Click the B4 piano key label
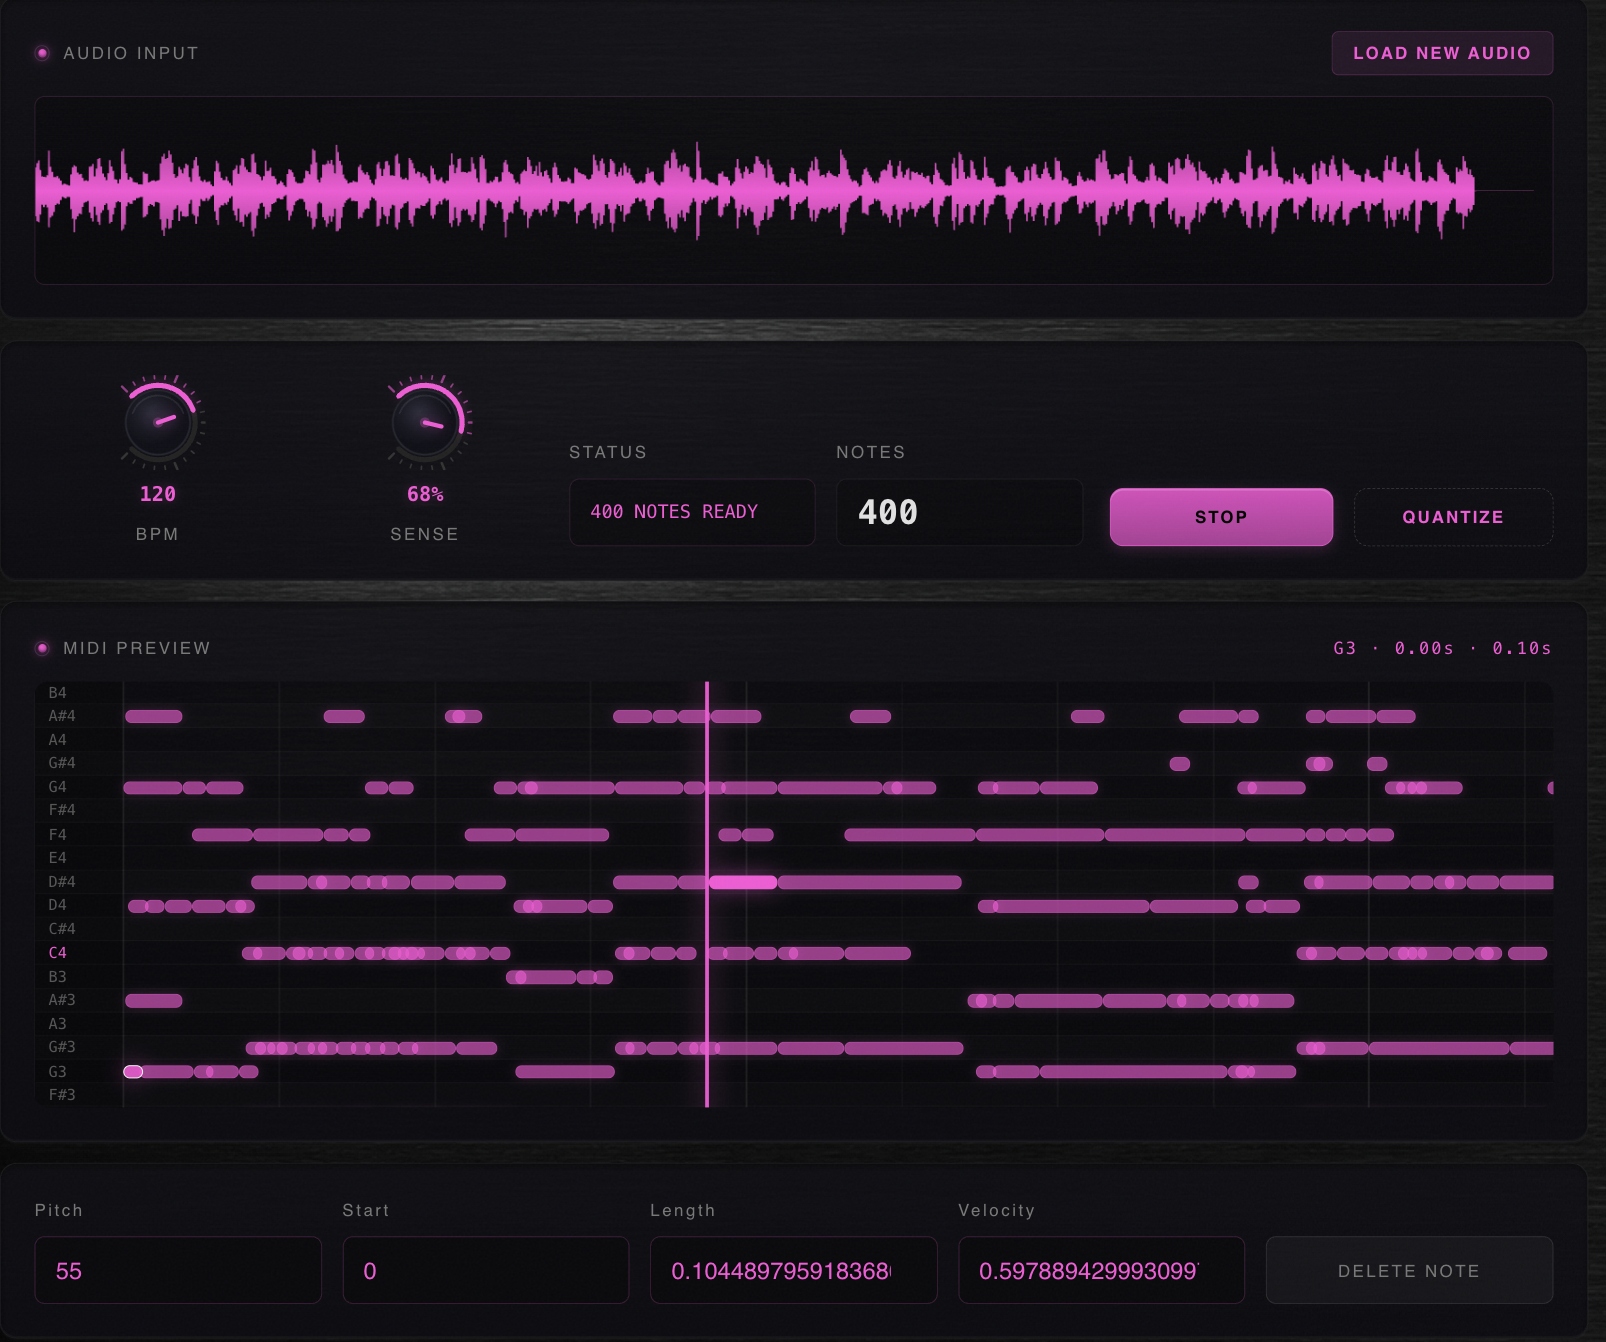The width and height of the screenshot is (1606, 1342). pos(58,693)
